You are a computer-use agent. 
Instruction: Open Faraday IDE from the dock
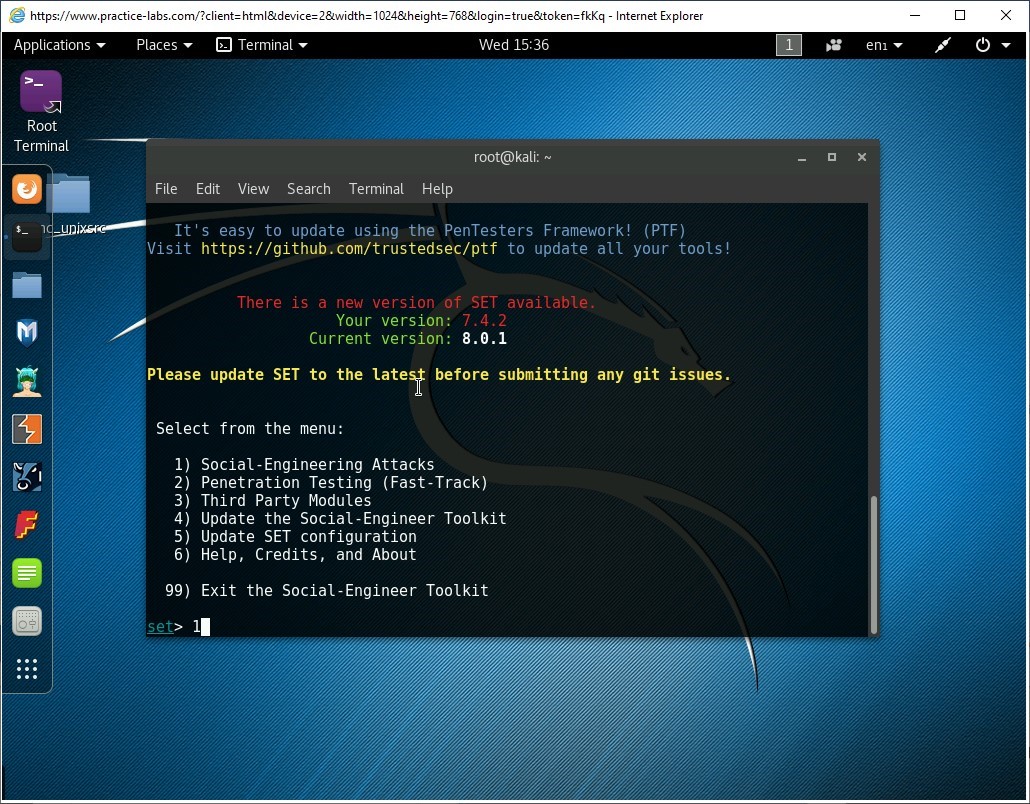(x=27, y=525)
